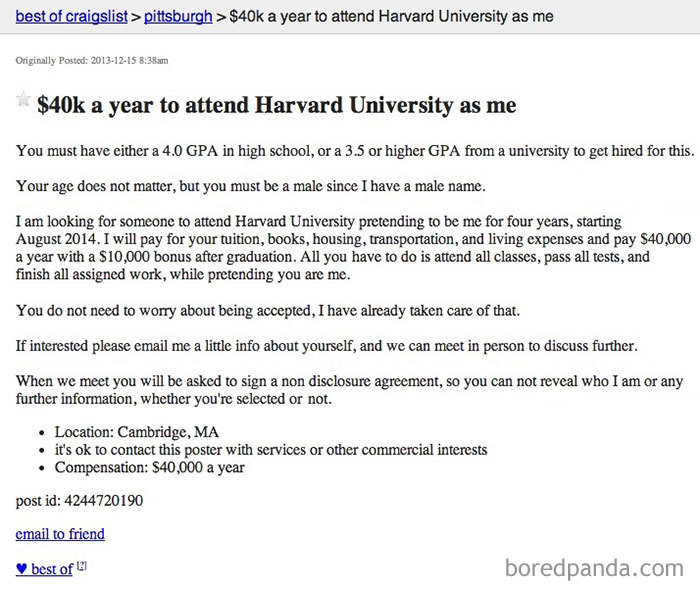Click the heart icon next to best of
Image resolution: width=700 pixels, height=590 pixels.
(21, 569)
